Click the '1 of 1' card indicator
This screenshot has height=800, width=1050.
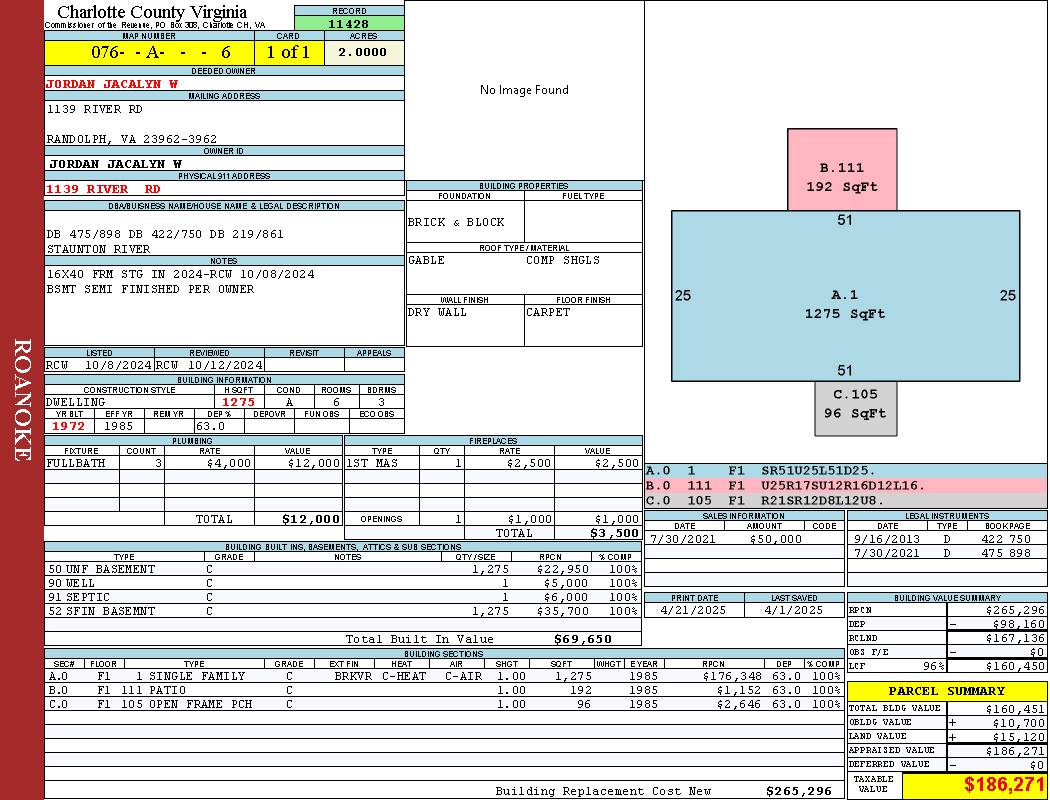(x=289, y=52)
